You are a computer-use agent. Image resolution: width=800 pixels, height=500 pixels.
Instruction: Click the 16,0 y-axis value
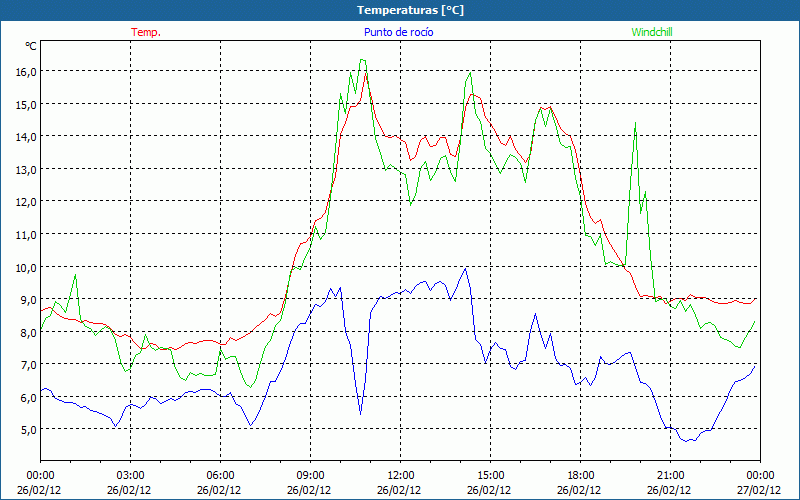tap(25, 71)
